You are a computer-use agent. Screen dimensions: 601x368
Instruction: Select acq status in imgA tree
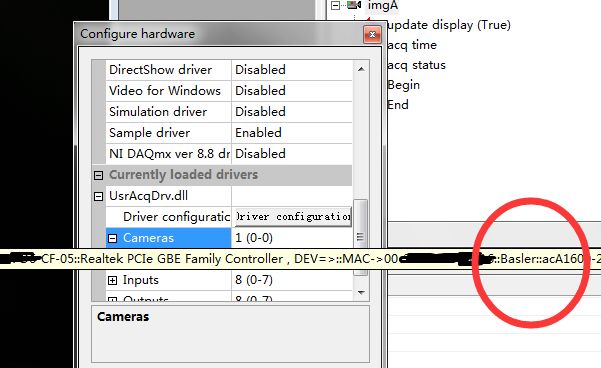[416, 65]
